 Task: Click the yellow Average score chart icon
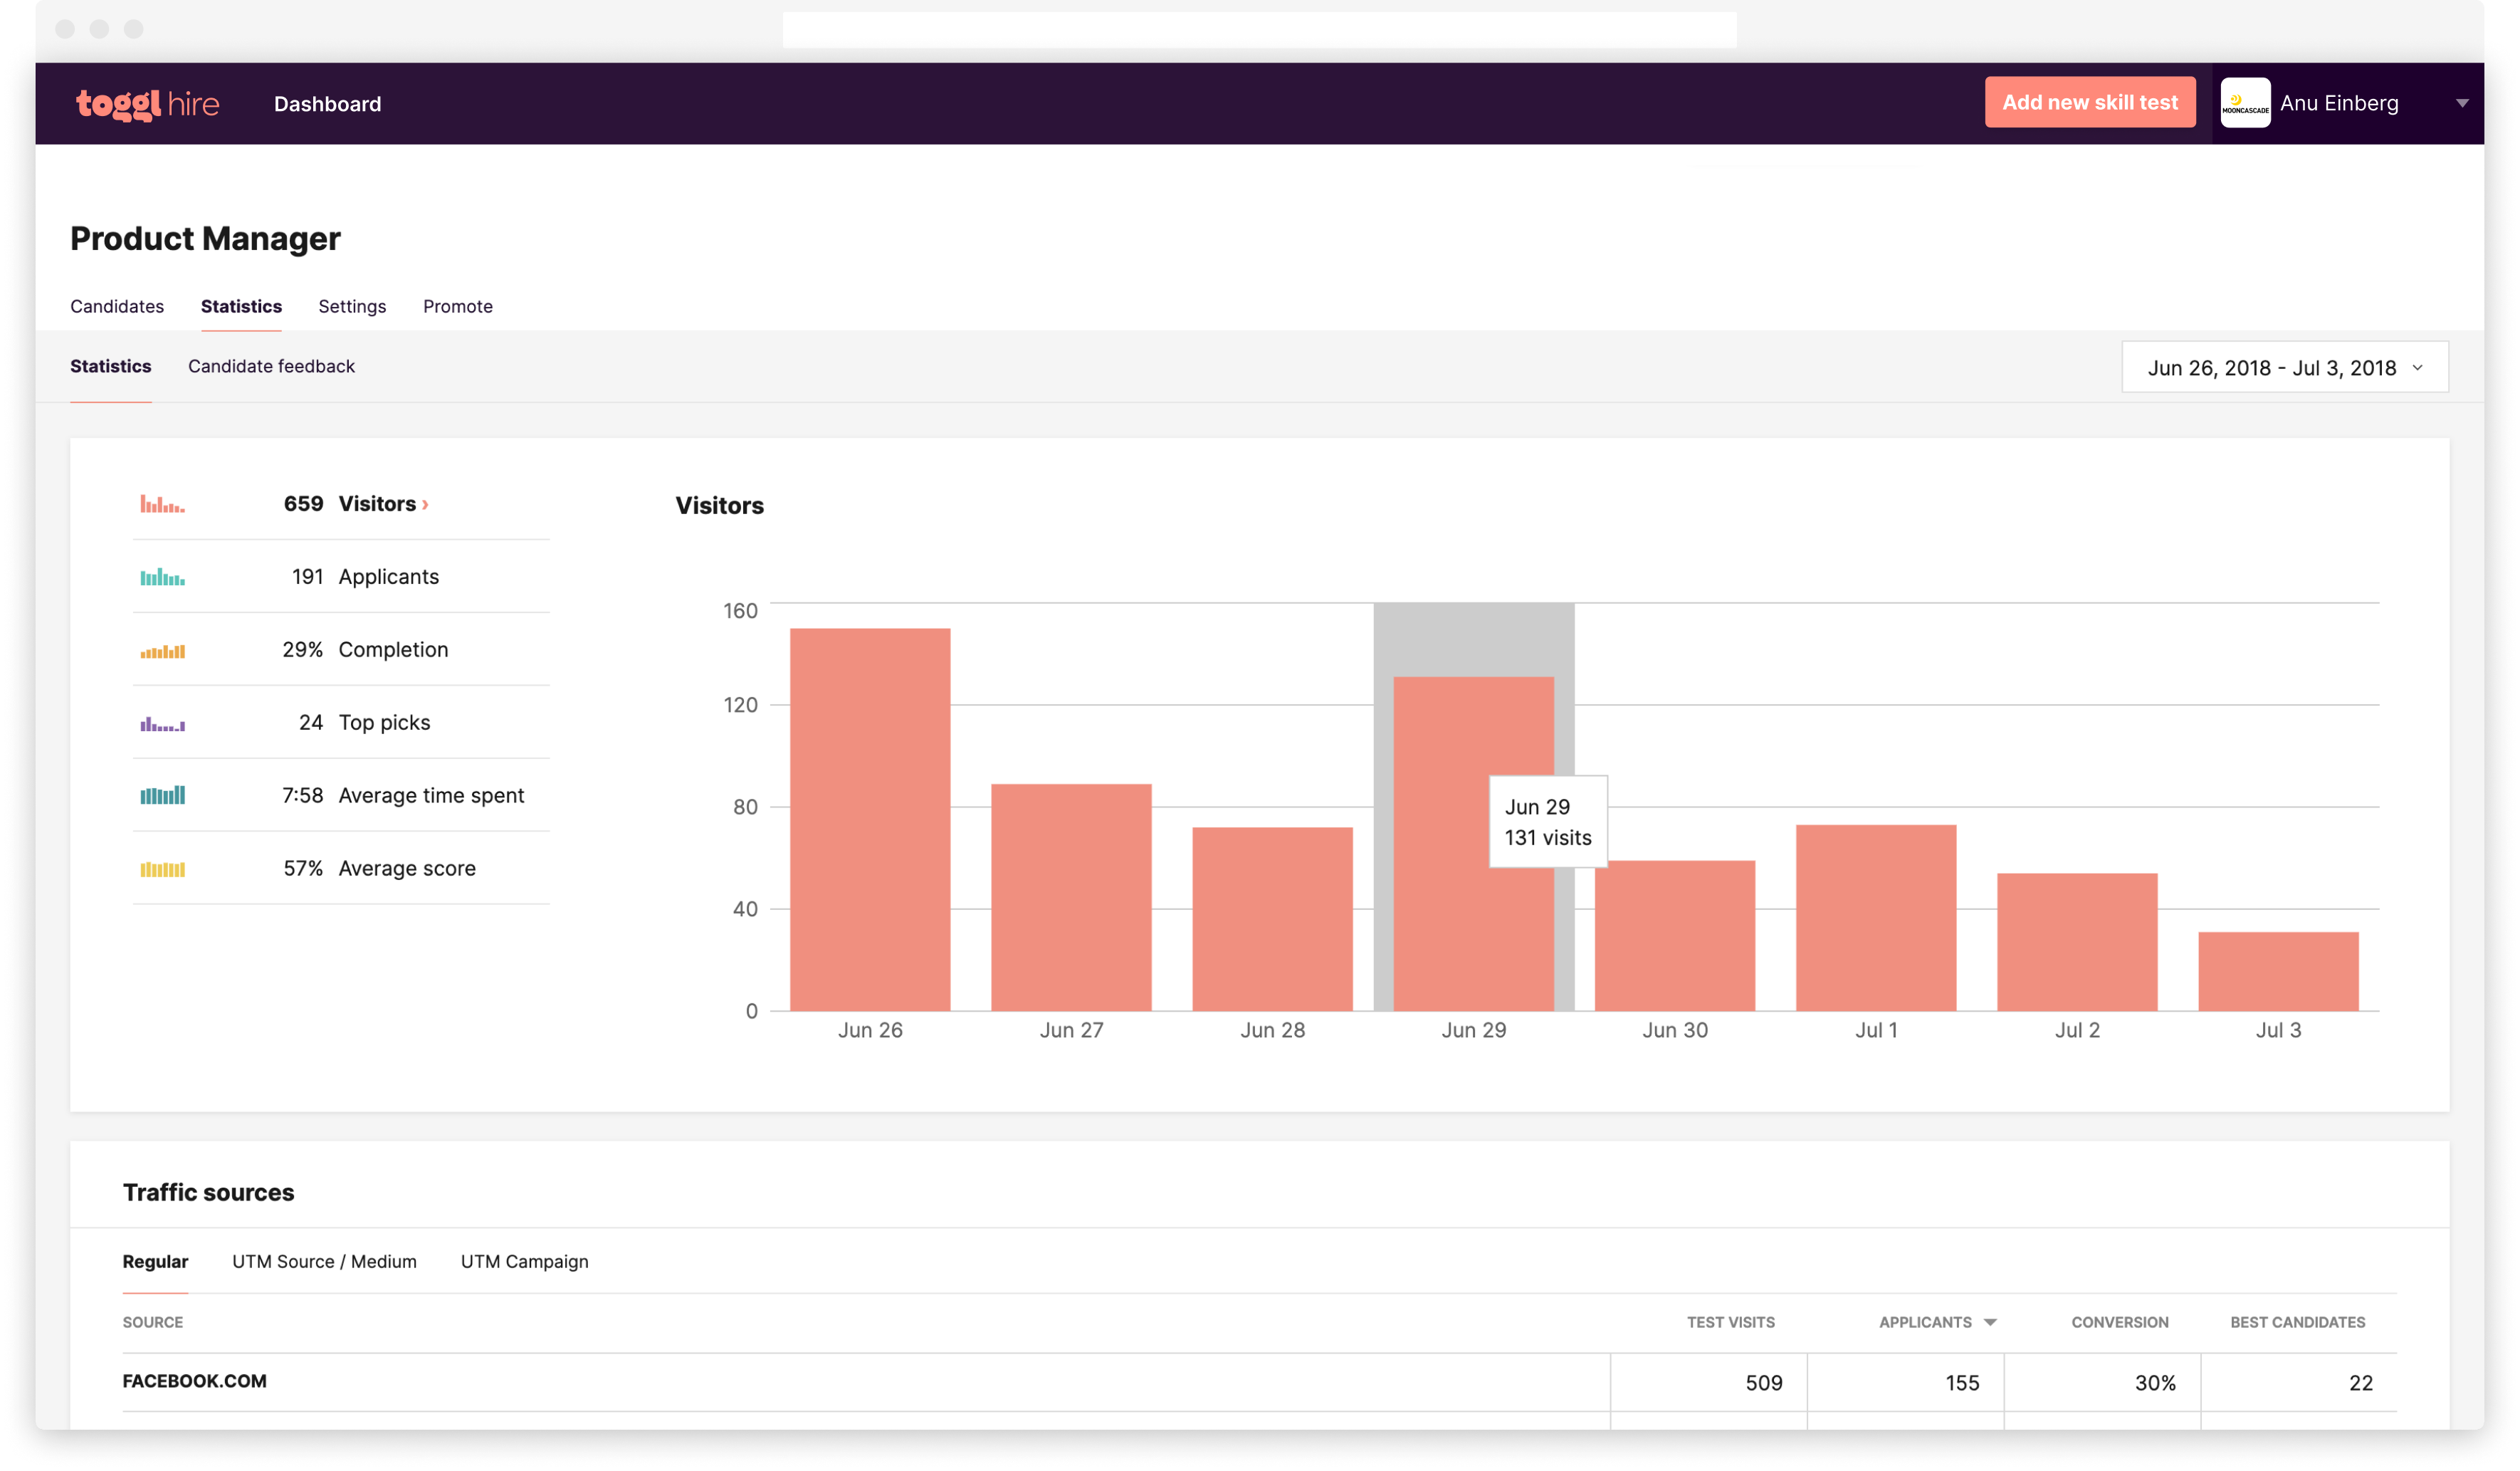[163, 868]
